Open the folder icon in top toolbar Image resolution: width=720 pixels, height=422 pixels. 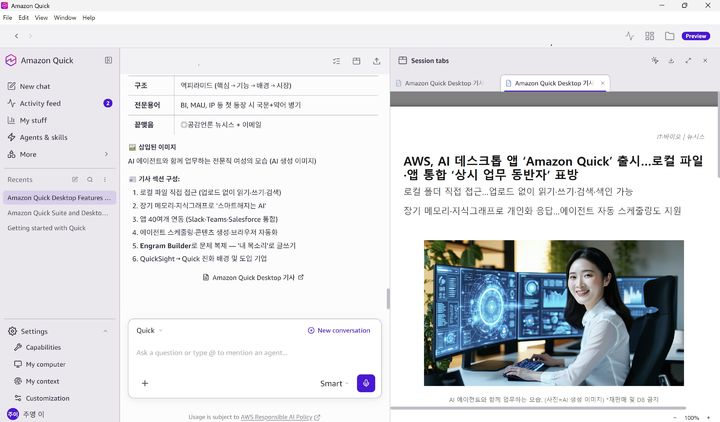(669, 36)
